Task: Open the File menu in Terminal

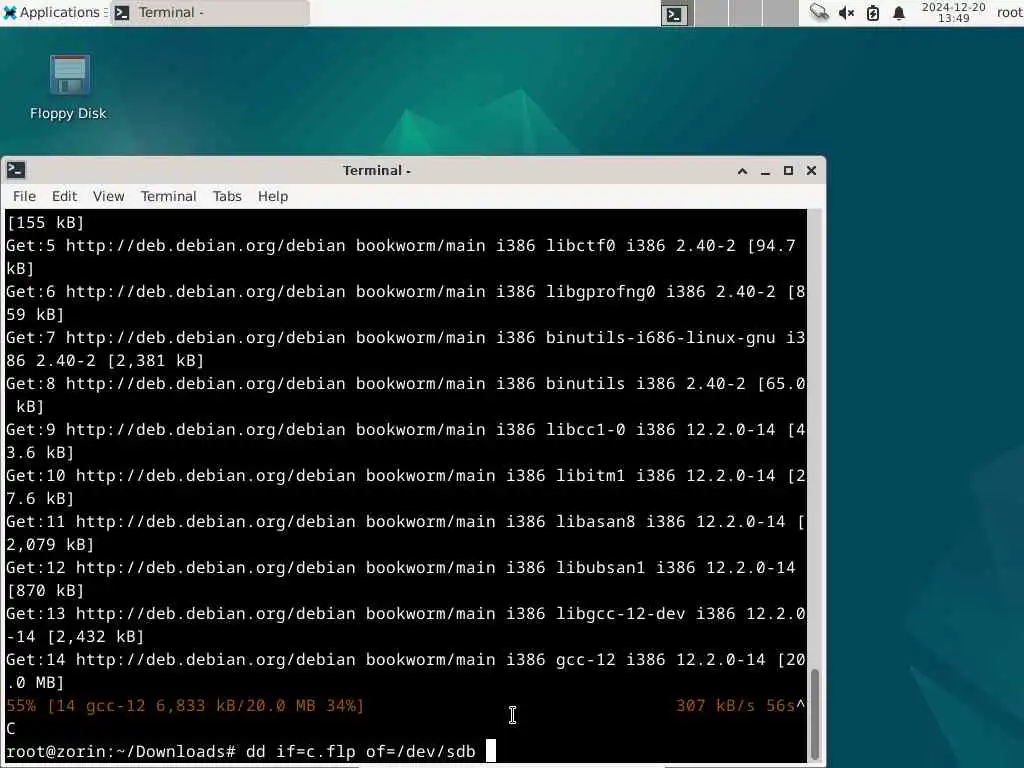Action: (x=24, y=196)
